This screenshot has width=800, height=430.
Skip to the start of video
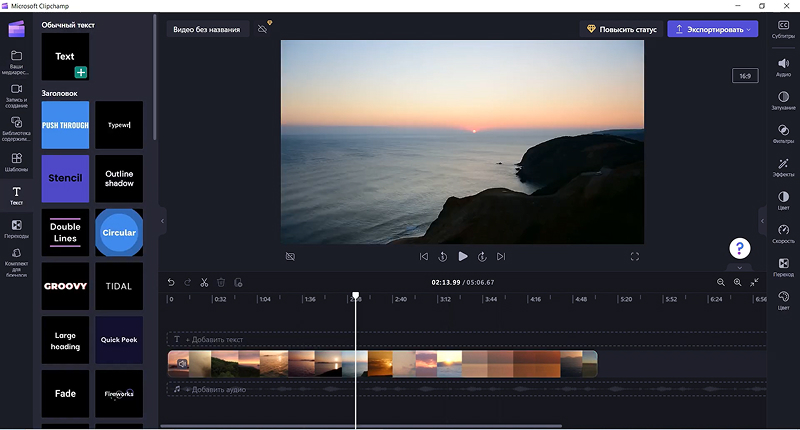click(423, 257)
